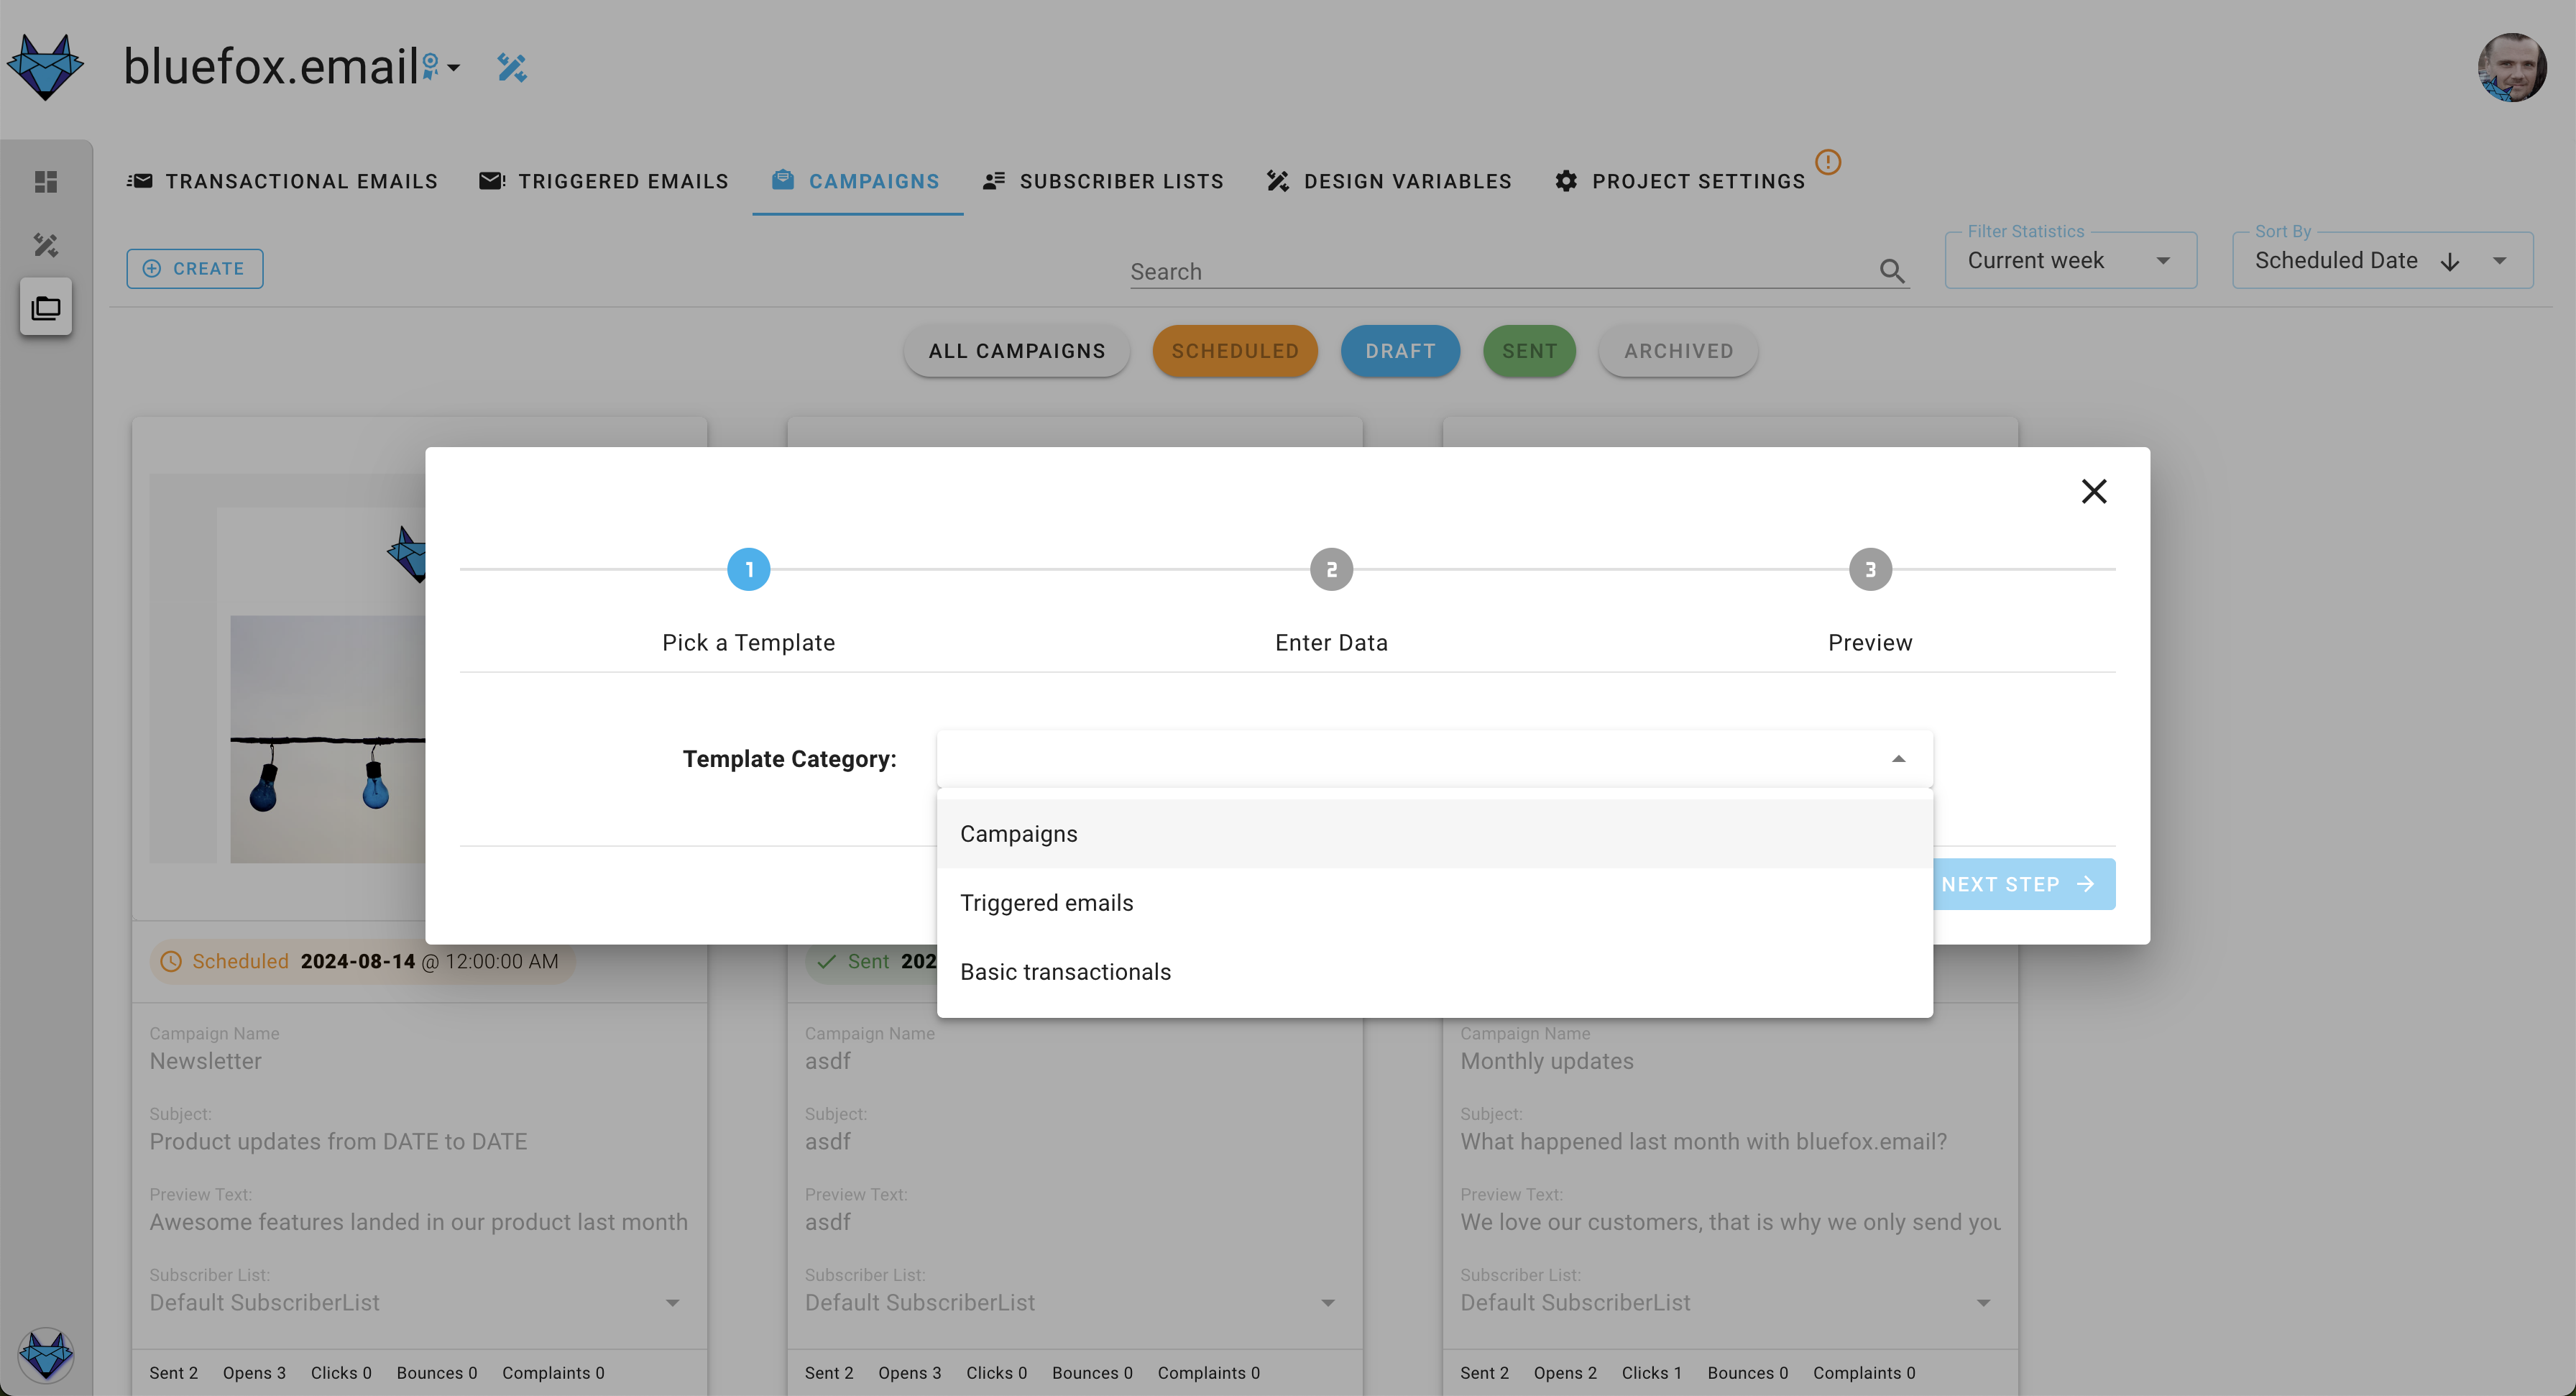Go to Project Settings tab
The width and height of the screenshot is (2576, 1396).
pos(1681,181)
